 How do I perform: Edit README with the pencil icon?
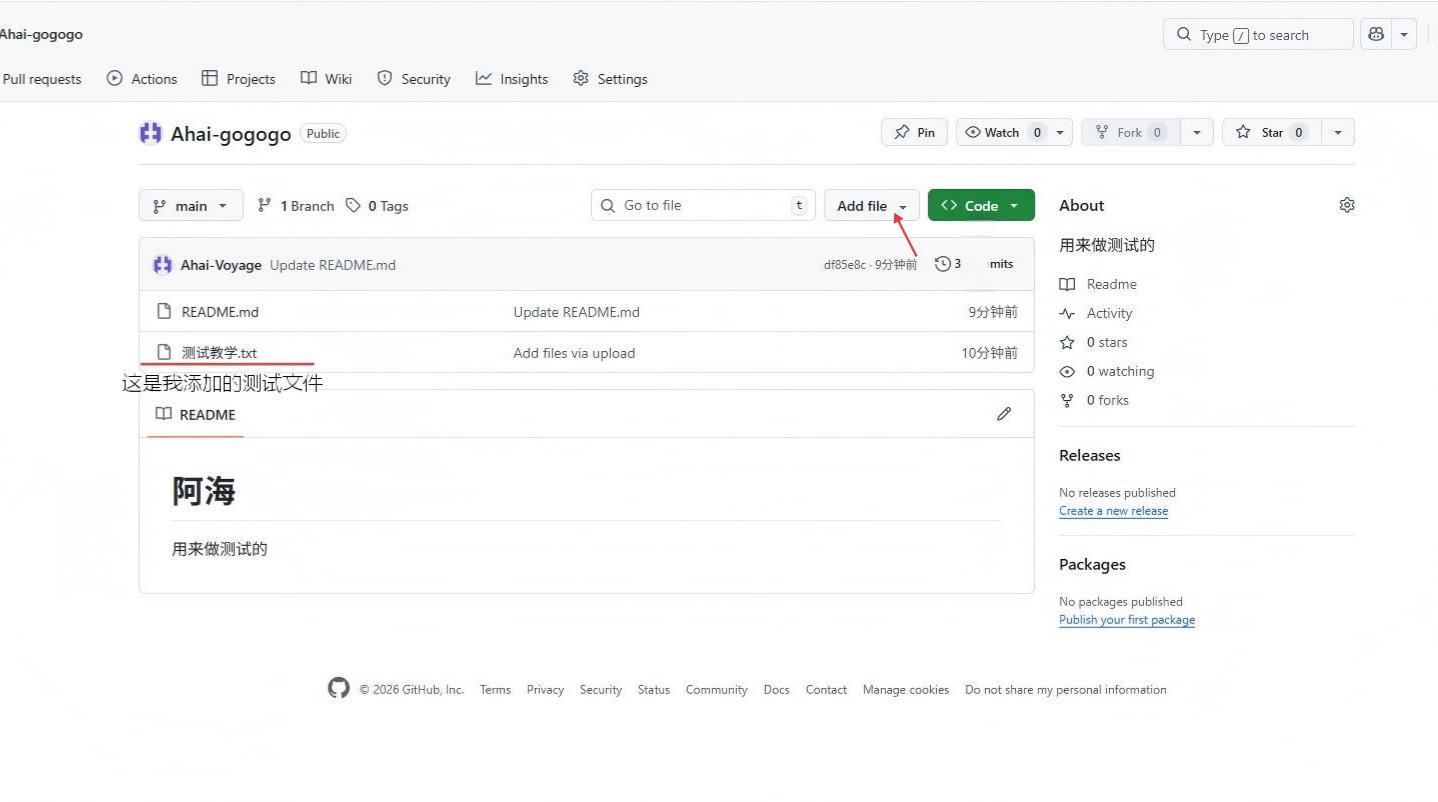click(1003, 414)
